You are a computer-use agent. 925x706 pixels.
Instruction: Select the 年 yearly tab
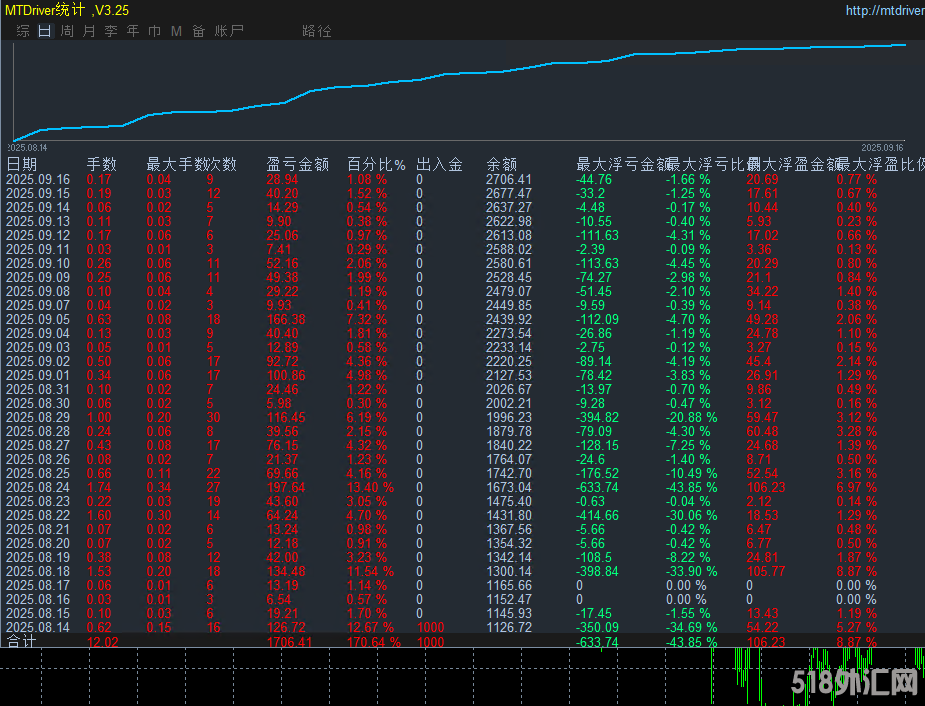133,31
